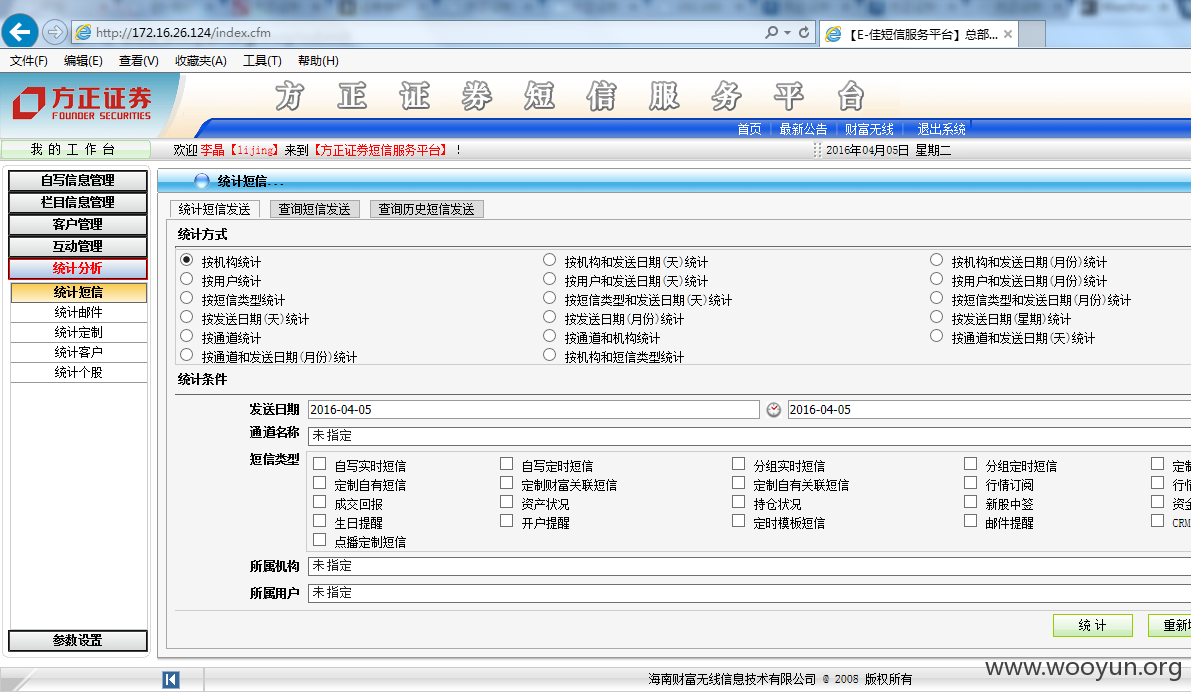Open the 帮助(H) menu
1191x696 pixels.
click(318, 61)
